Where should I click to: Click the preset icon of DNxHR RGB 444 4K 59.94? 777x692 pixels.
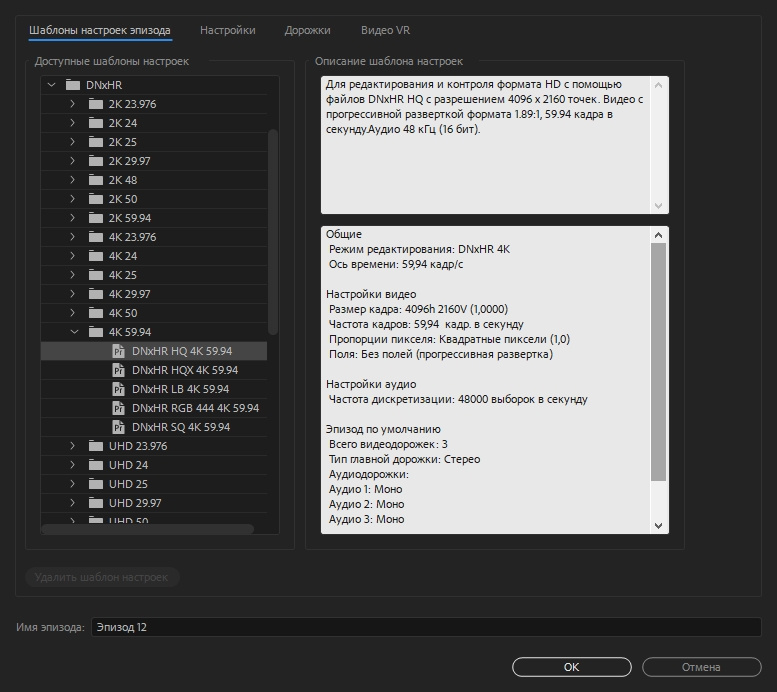tap(118, 408)
